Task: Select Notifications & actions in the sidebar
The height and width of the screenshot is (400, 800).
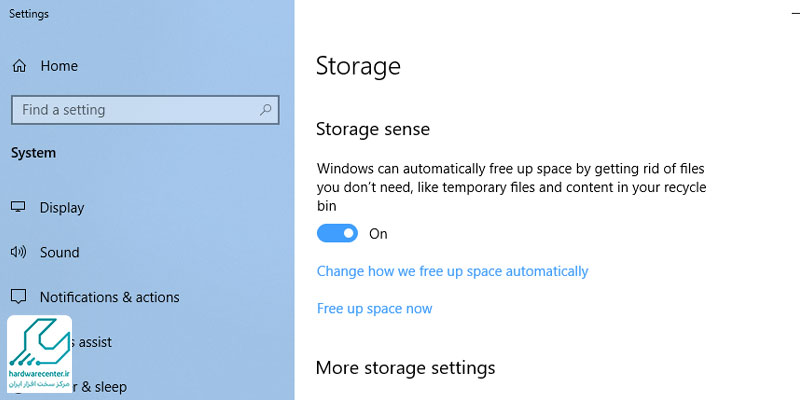Action: click(x=110, y=297)
